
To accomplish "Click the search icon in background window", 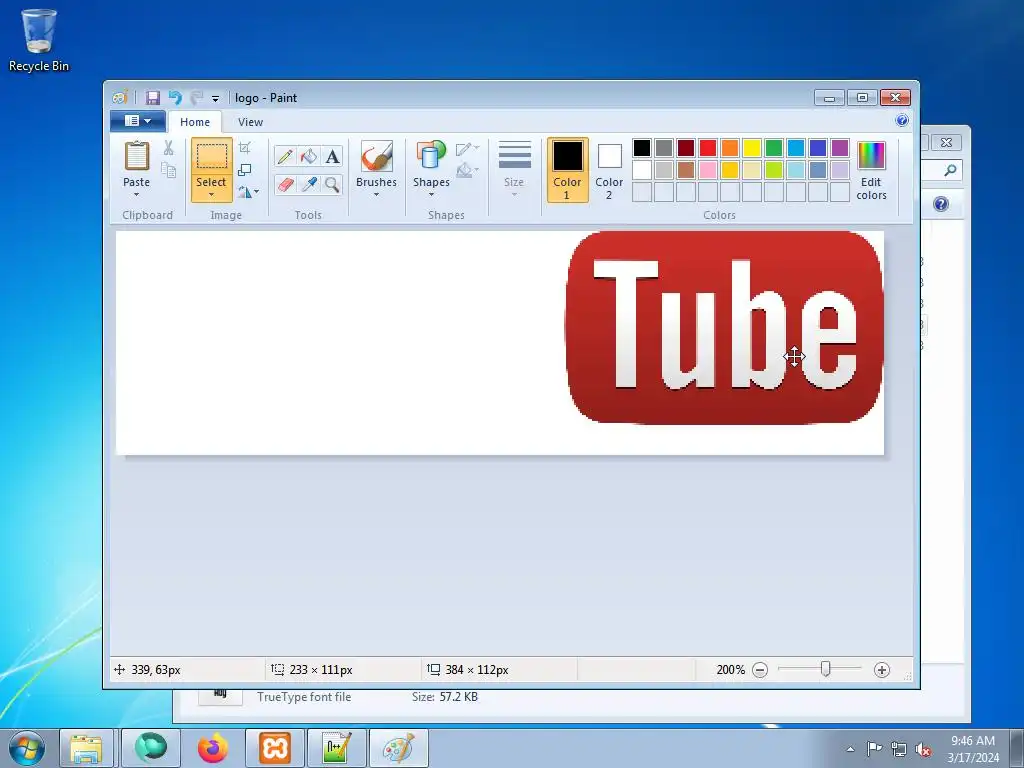I will [x=950, y=170].
